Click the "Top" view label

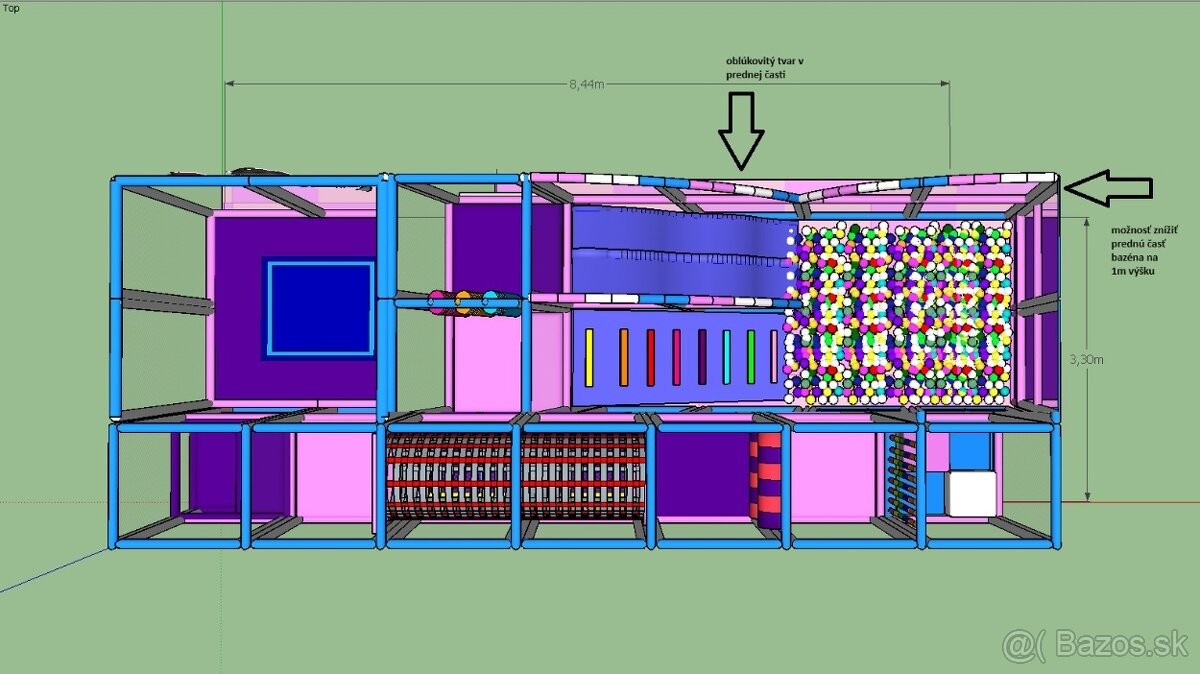pos(12,7)
